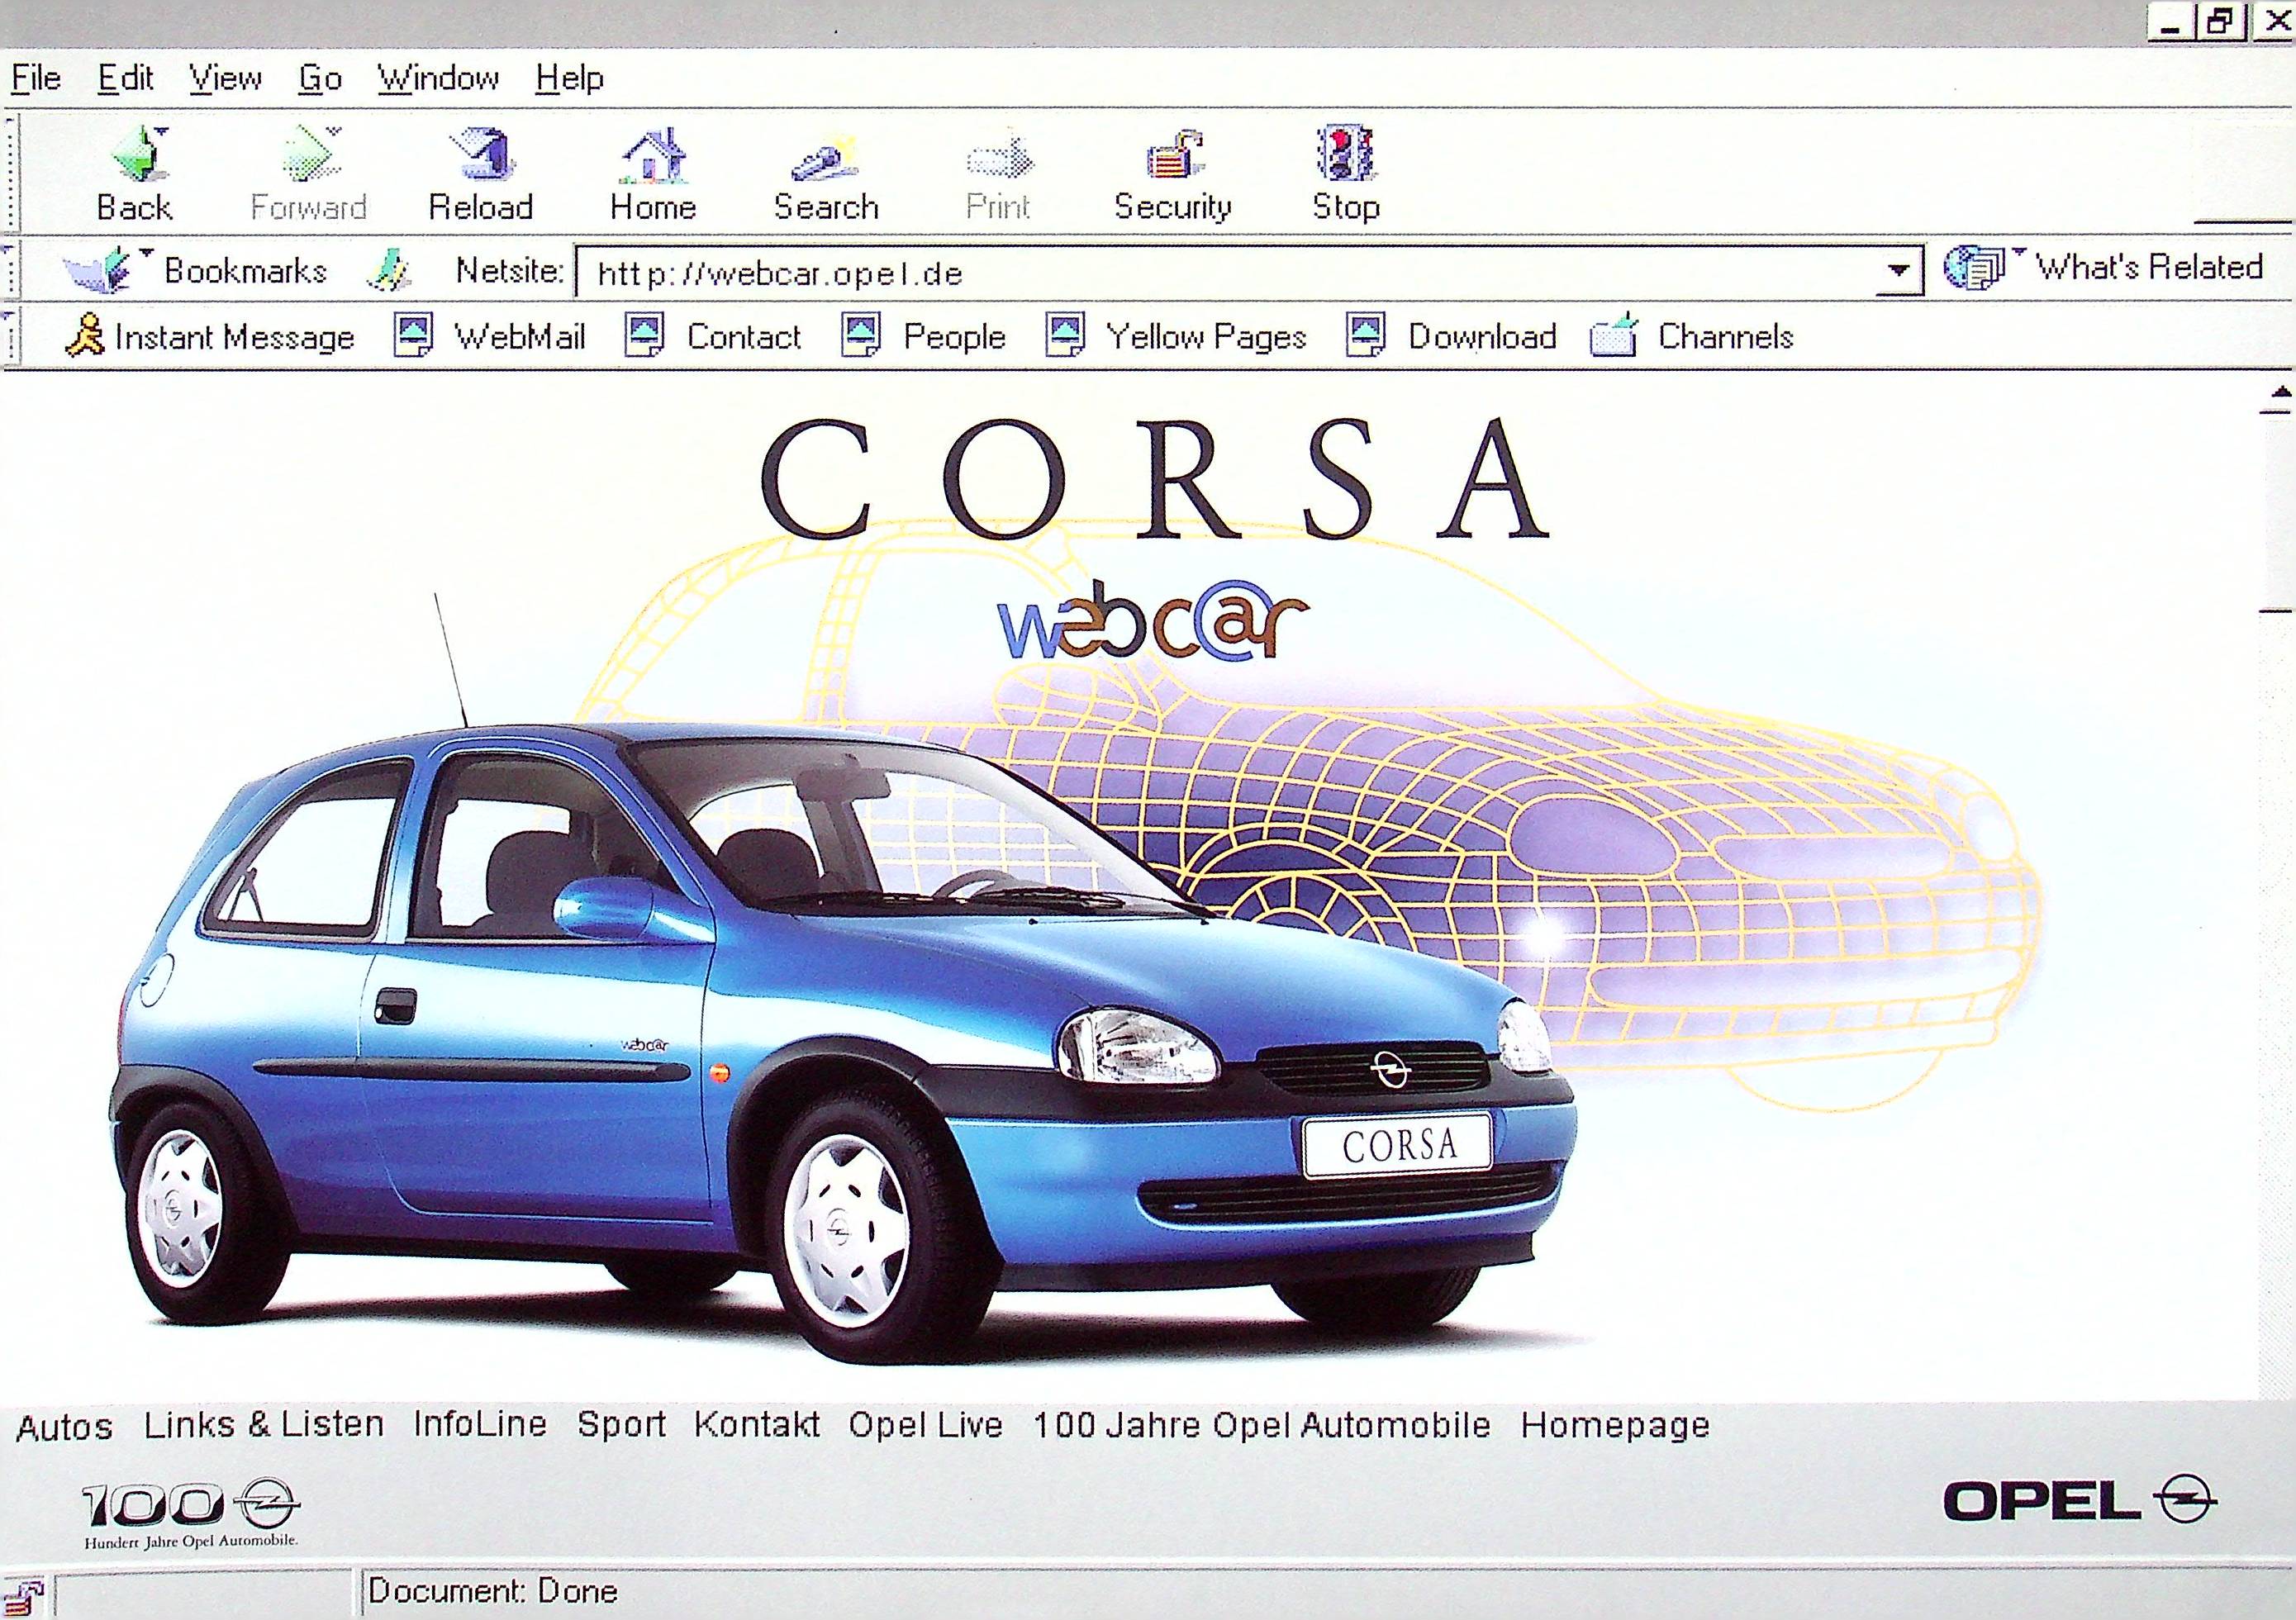Click the webc@r logo graphic
This screenshot has height=1620, width=2296.
click(x=1153, y=621)
